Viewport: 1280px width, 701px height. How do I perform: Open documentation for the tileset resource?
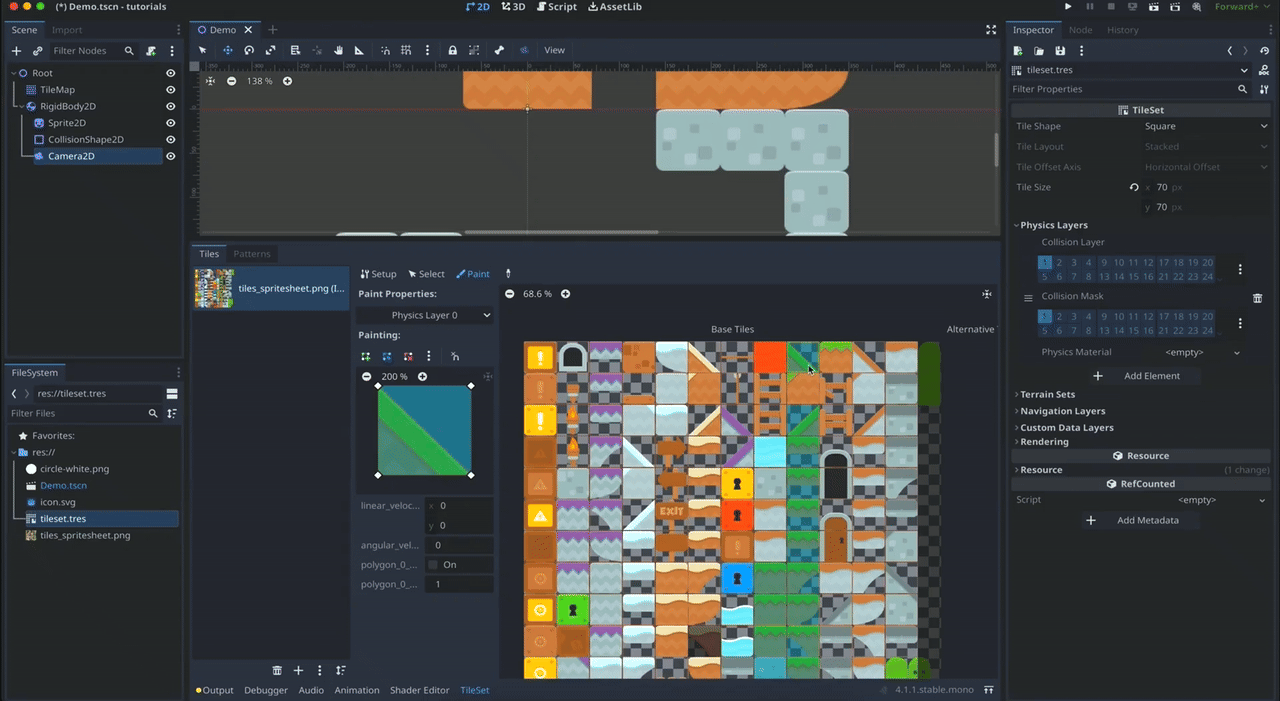(x=1265, y=70)
